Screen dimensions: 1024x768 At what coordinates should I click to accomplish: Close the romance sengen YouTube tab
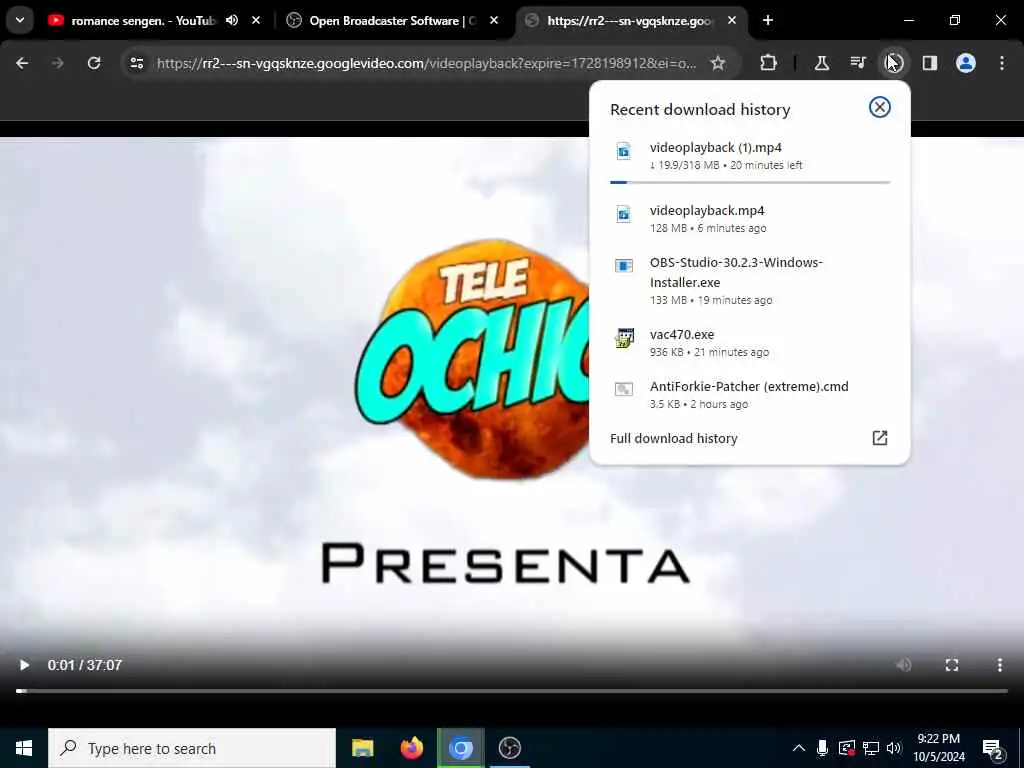tap(256, 20)
